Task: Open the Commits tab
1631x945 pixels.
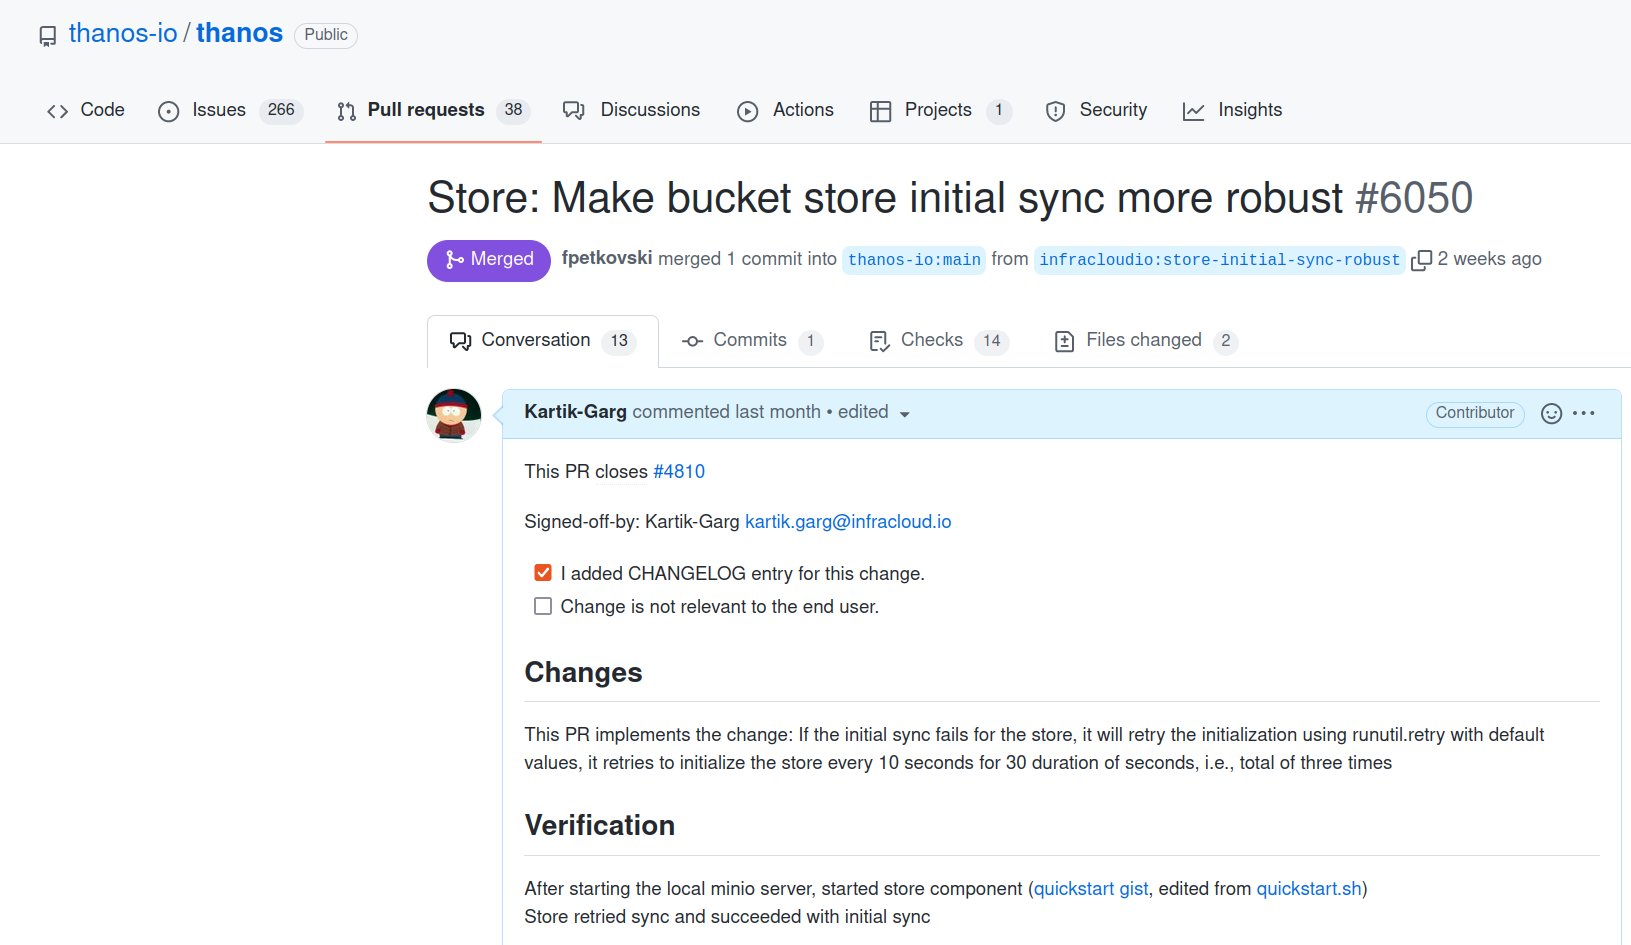Action: point(750,340)
